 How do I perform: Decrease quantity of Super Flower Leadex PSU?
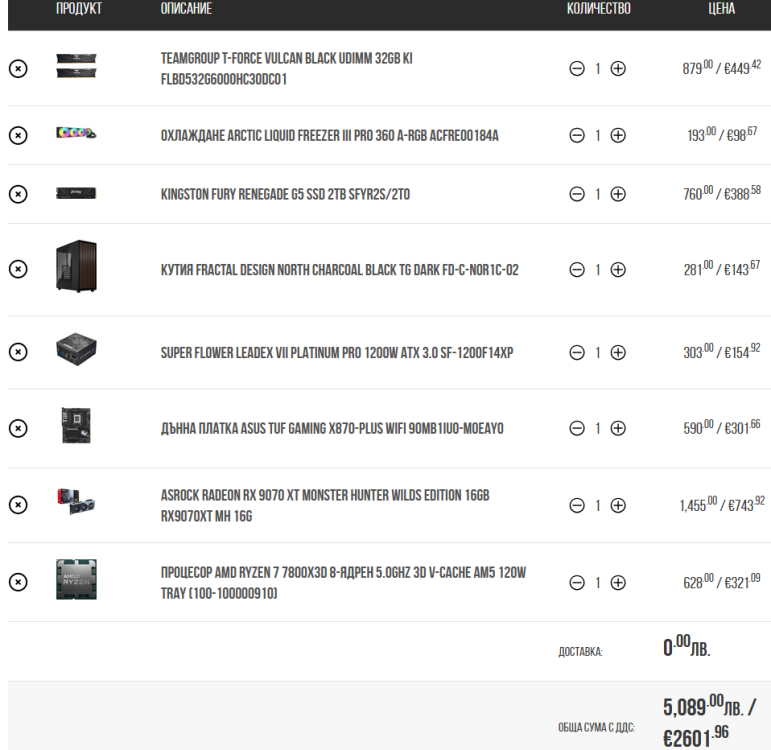click(577, 353)
